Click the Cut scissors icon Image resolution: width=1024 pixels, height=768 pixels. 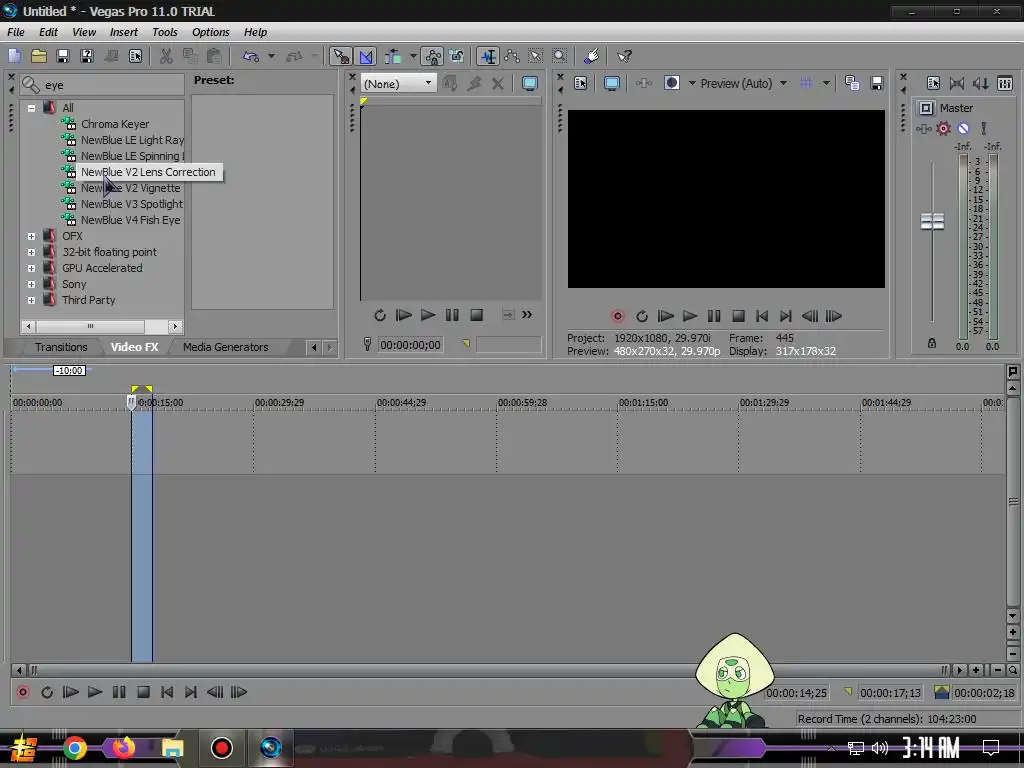coord(166,56)
